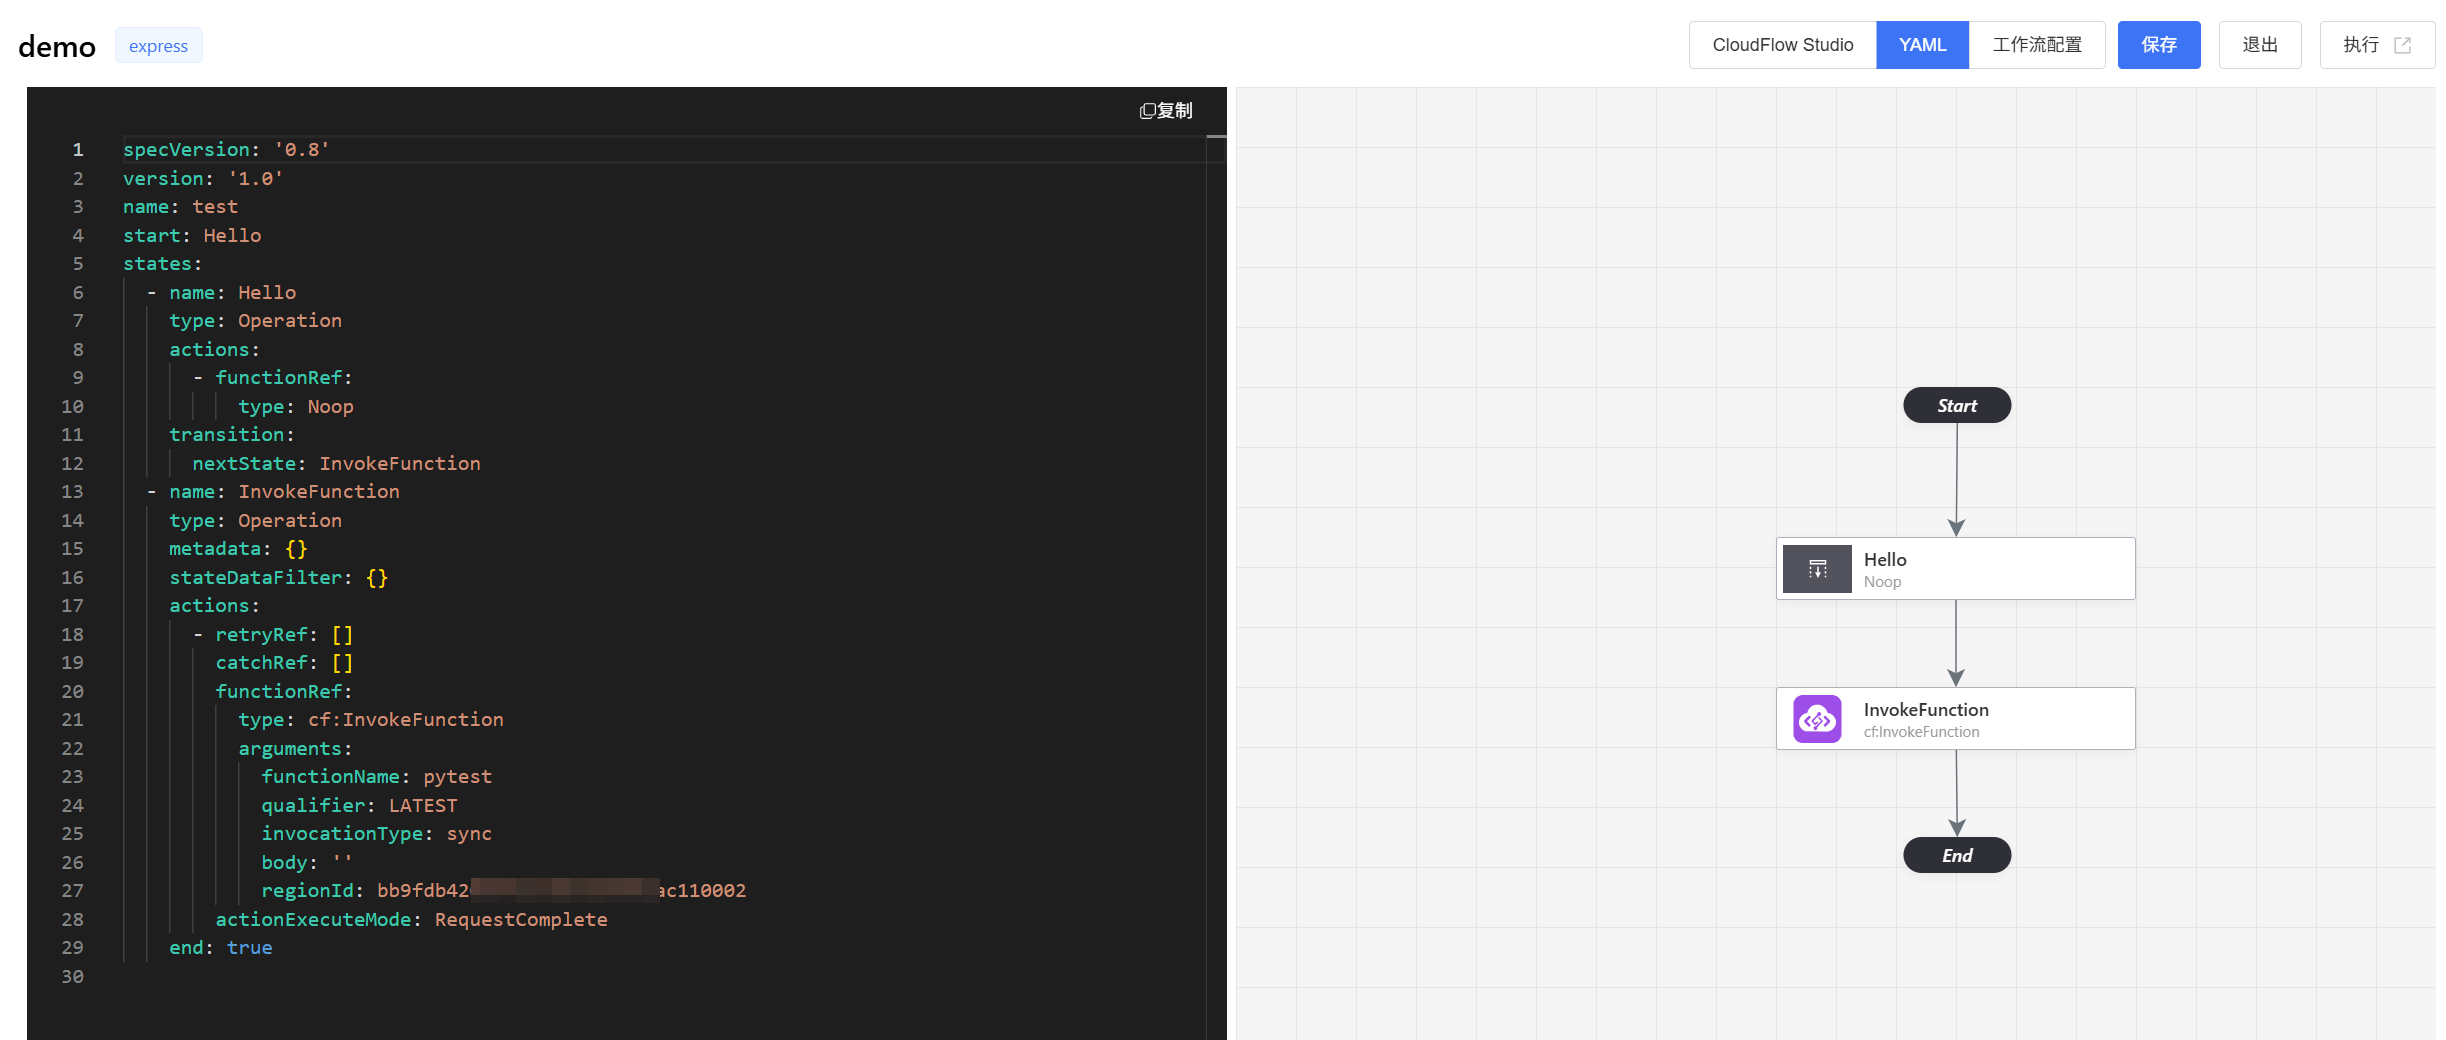2446x1040 pixels.
Task: Select the InvokeFunction node title
Action: 1926,710
